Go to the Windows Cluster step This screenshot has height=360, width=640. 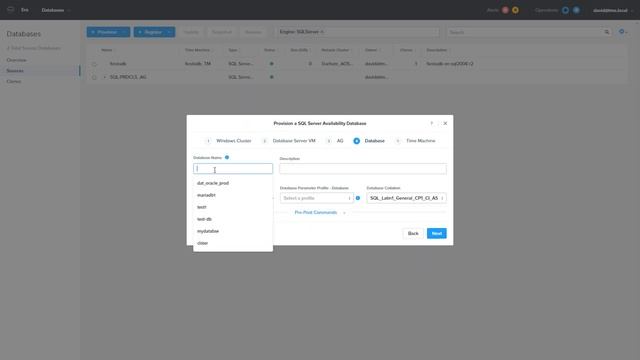click(x=229, y=141)
